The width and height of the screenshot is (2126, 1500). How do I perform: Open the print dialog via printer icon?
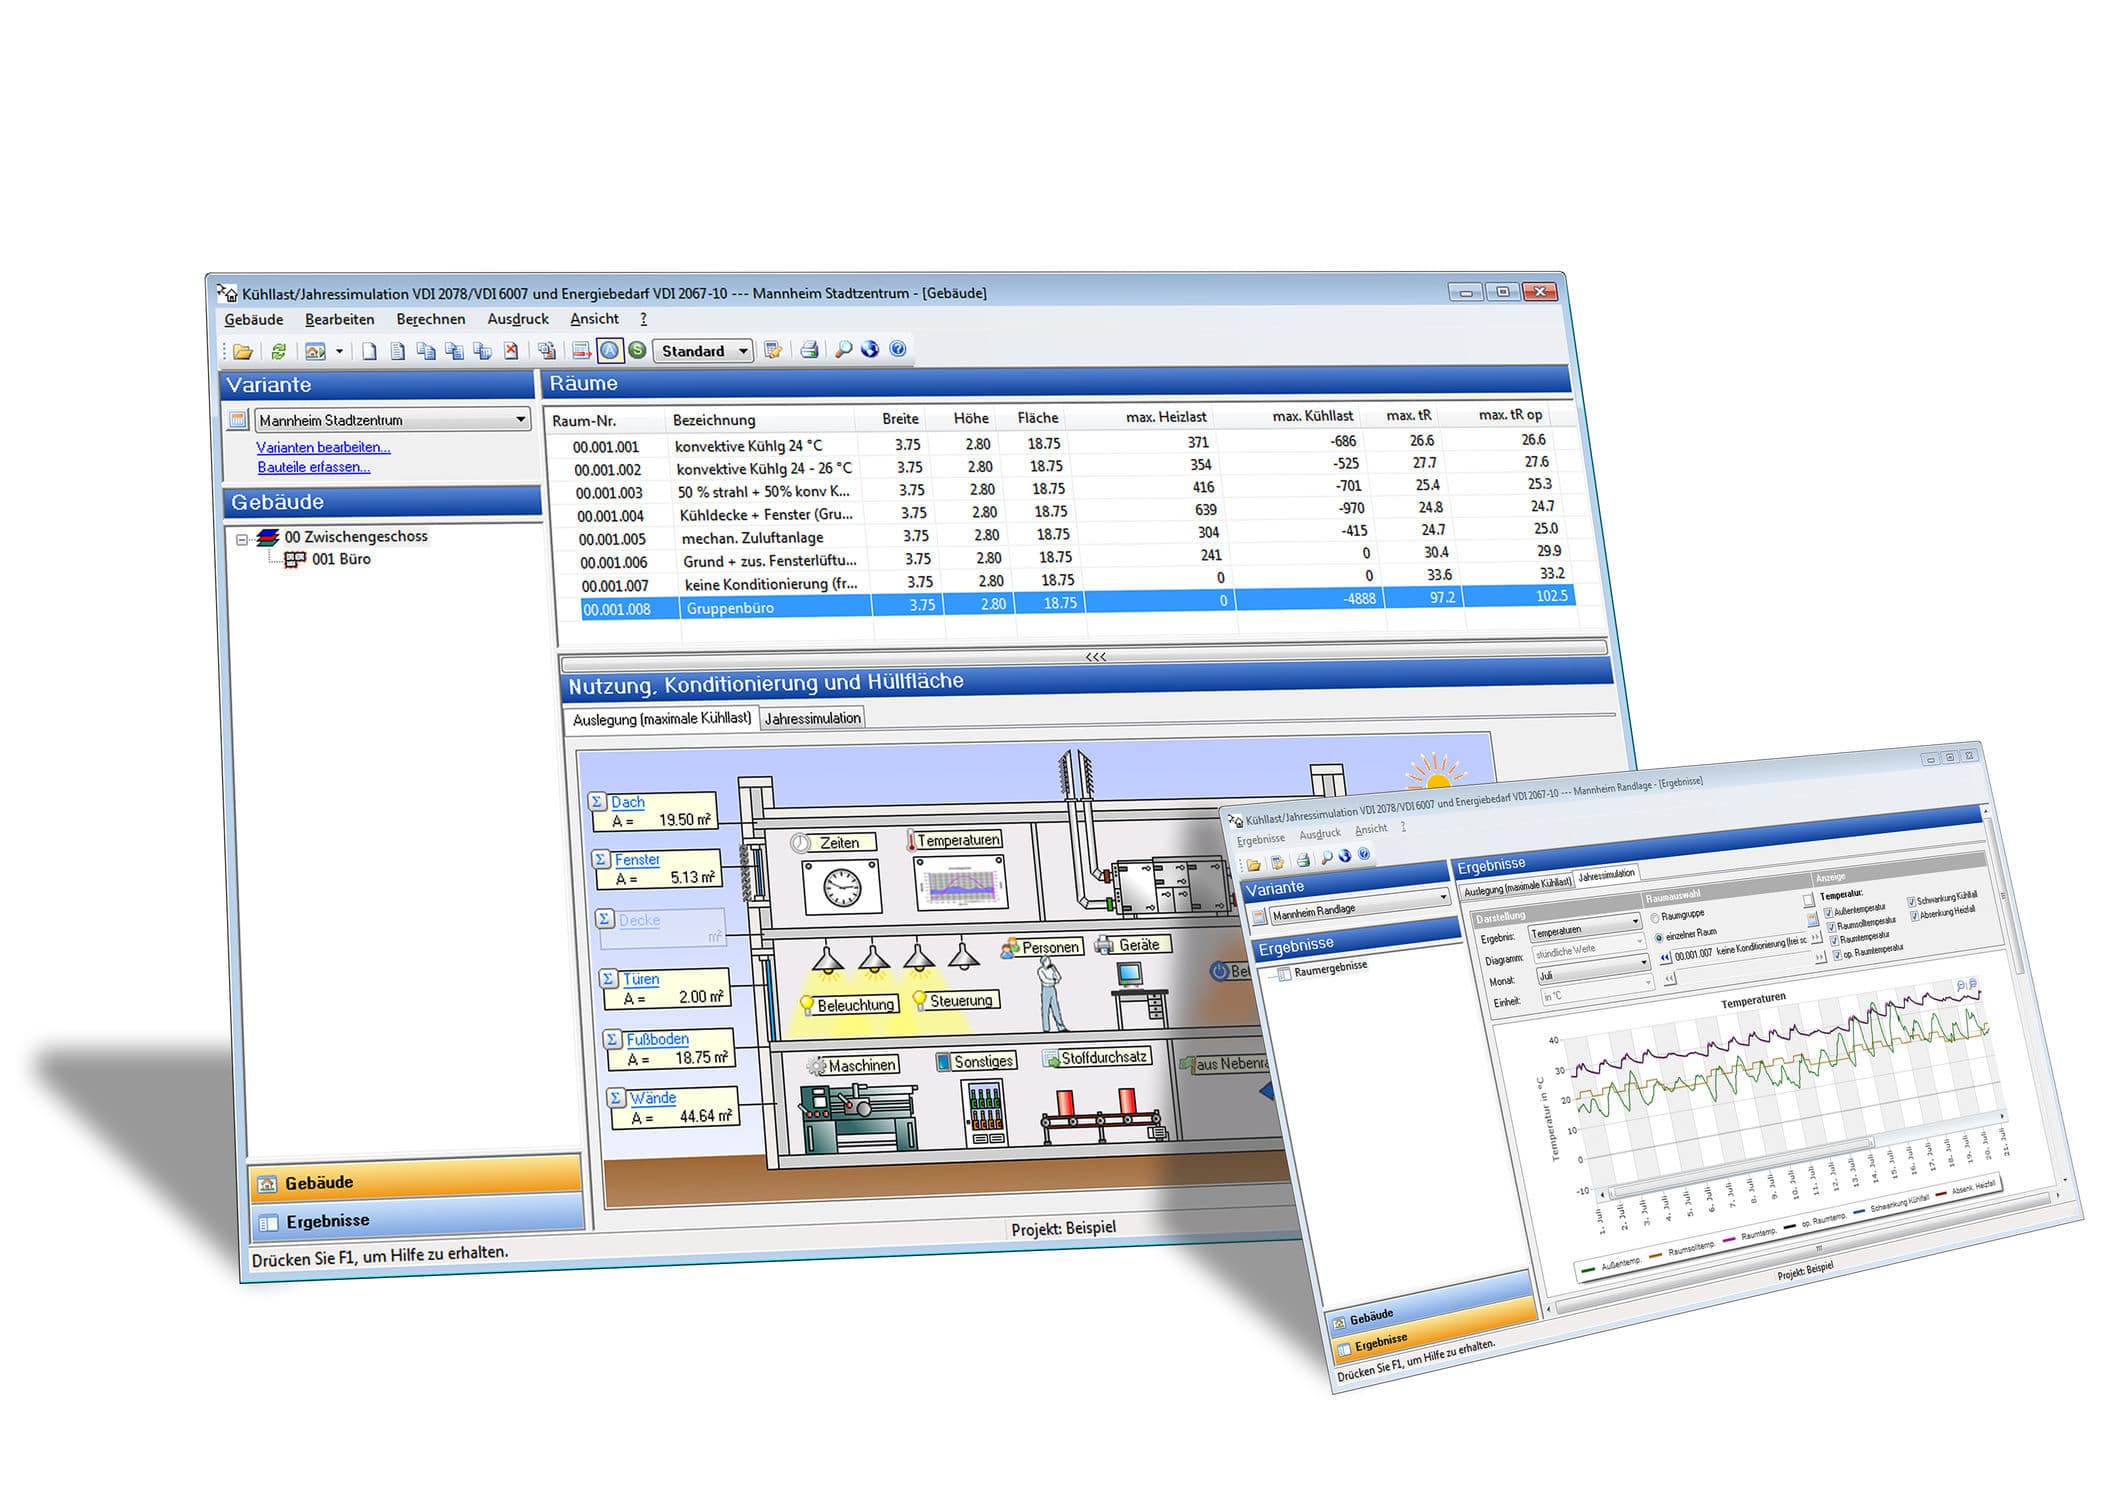[809, 351]
